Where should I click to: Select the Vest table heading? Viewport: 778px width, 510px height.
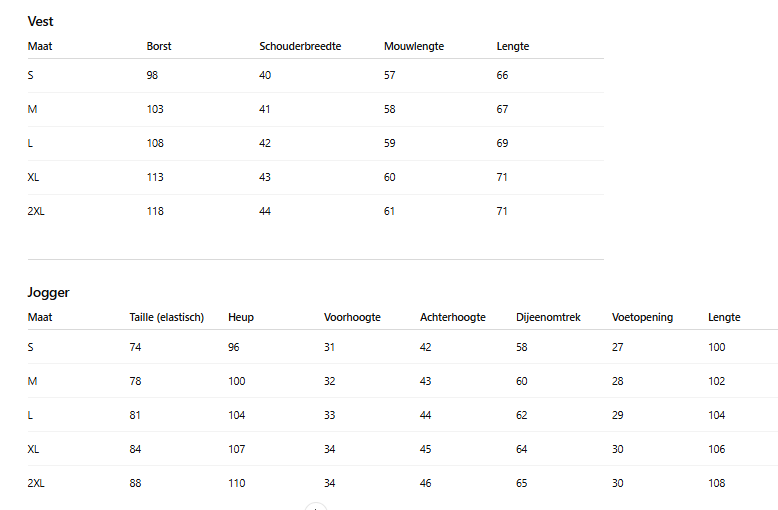point(40,21)
